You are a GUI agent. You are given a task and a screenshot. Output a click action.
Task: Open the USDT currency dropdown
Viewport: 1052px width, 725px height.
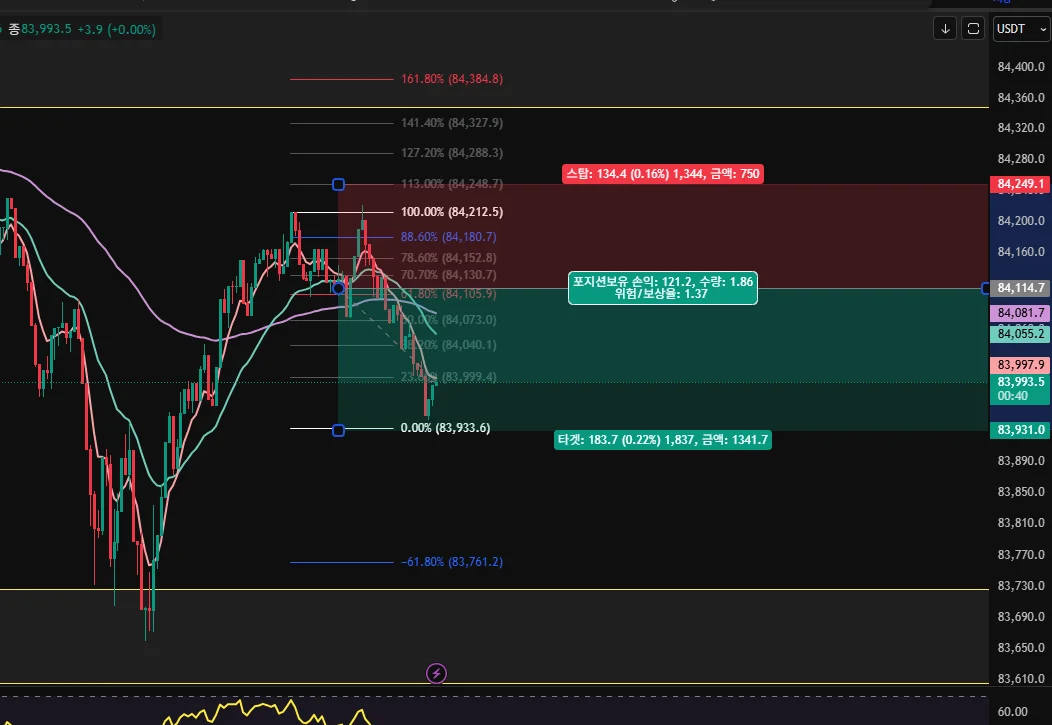(x=1021, y=29)
